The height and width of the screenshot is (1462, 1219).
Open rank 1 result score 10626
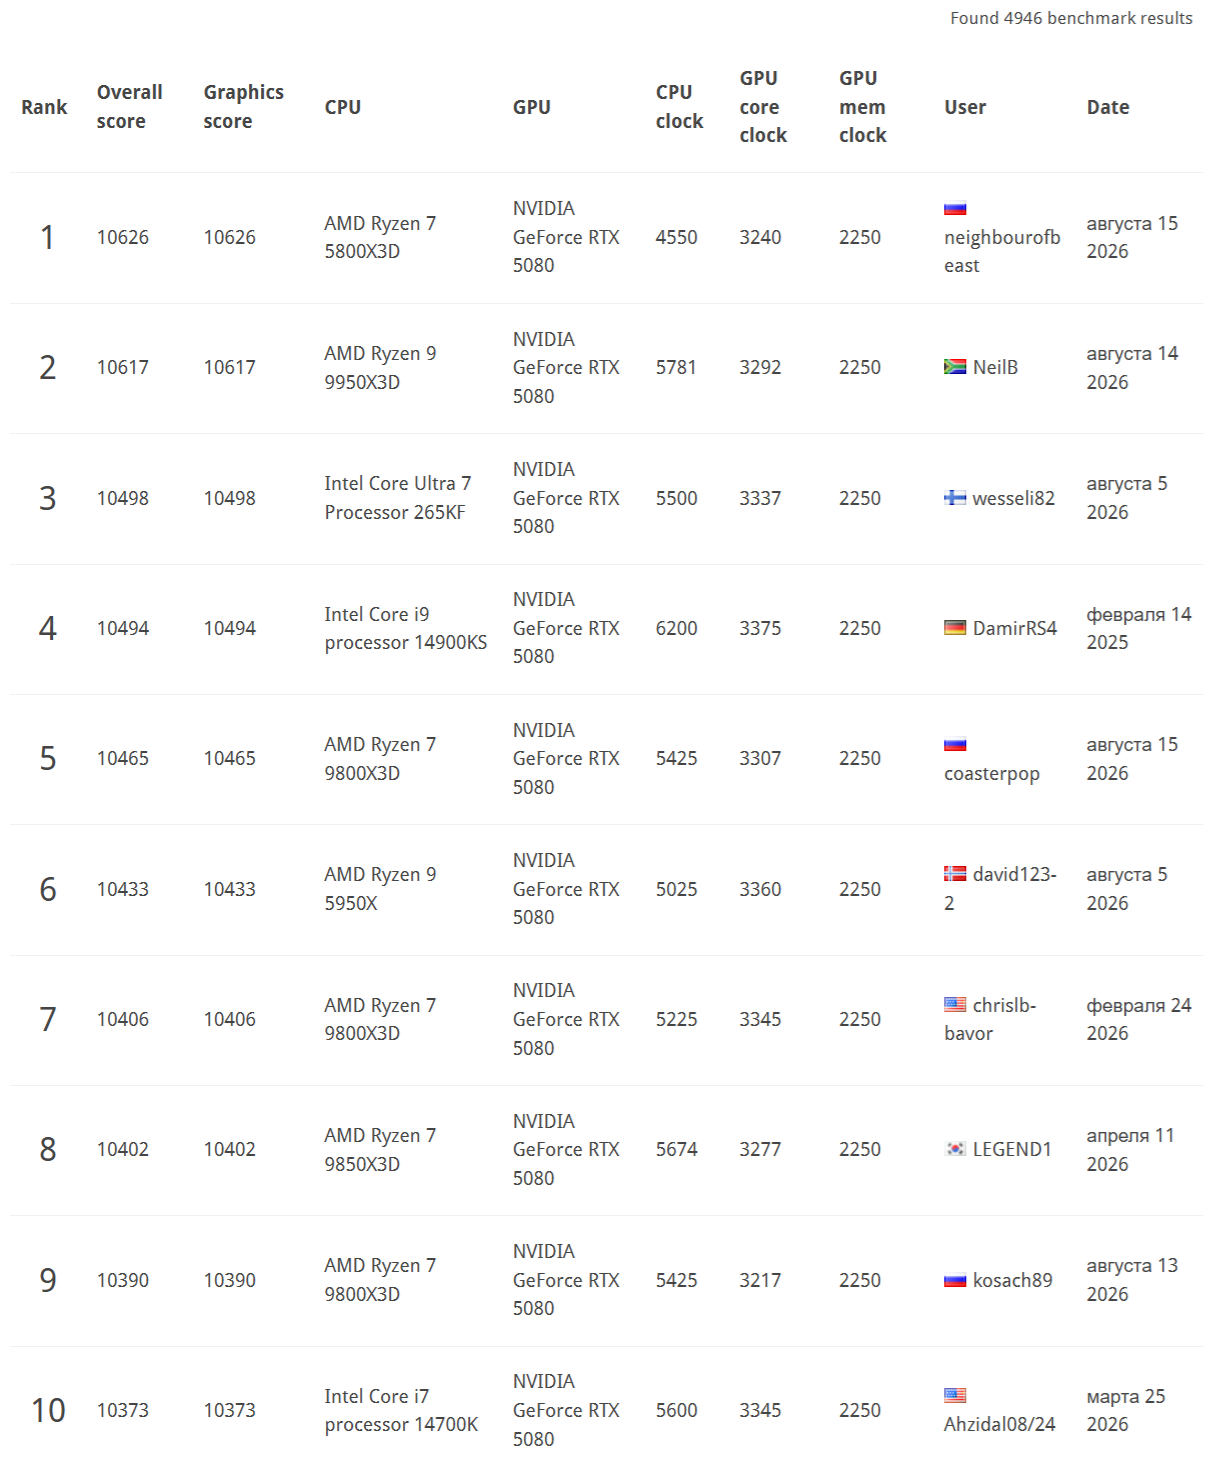point(122,237)
